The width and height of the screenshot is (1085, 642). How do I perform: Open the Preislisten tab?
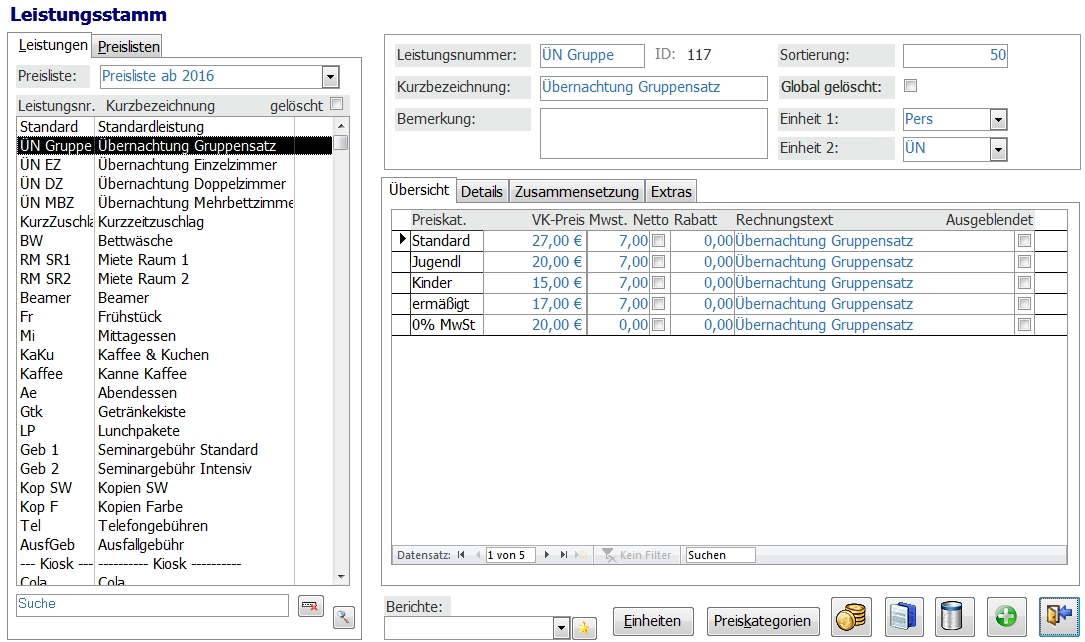click(128, 47)
